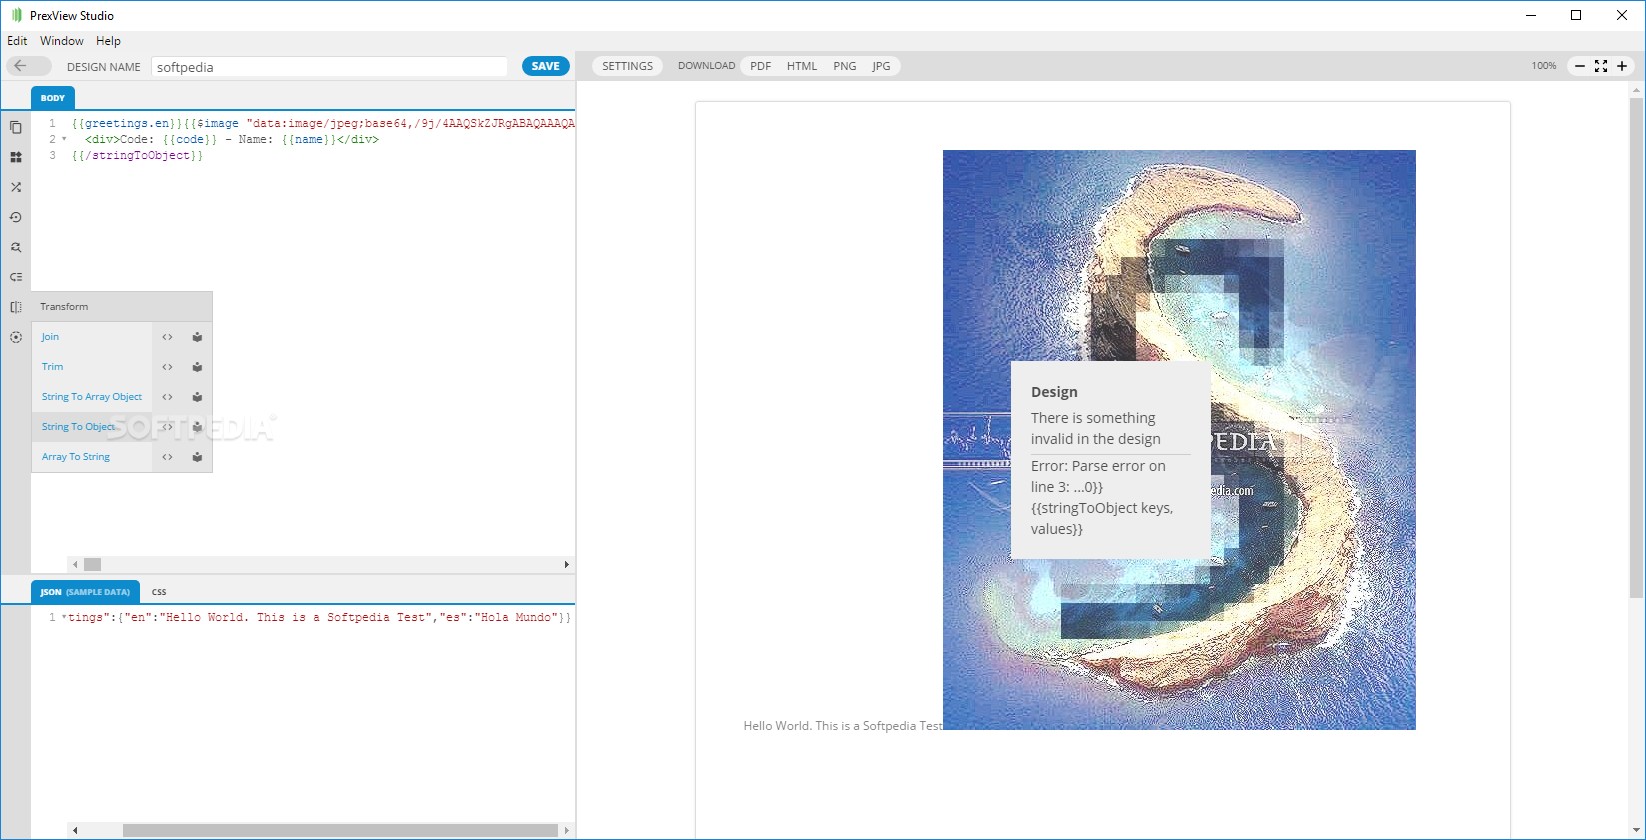Insert code snippet for Join

click(x=167, y=337)
